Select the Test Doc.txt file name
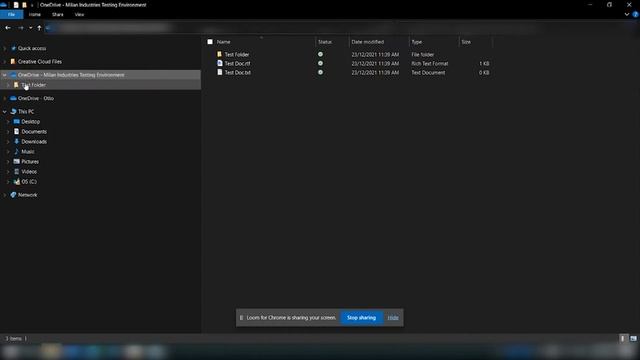The image size is (640, 360). pyautogui.click(x=238, y=72)
